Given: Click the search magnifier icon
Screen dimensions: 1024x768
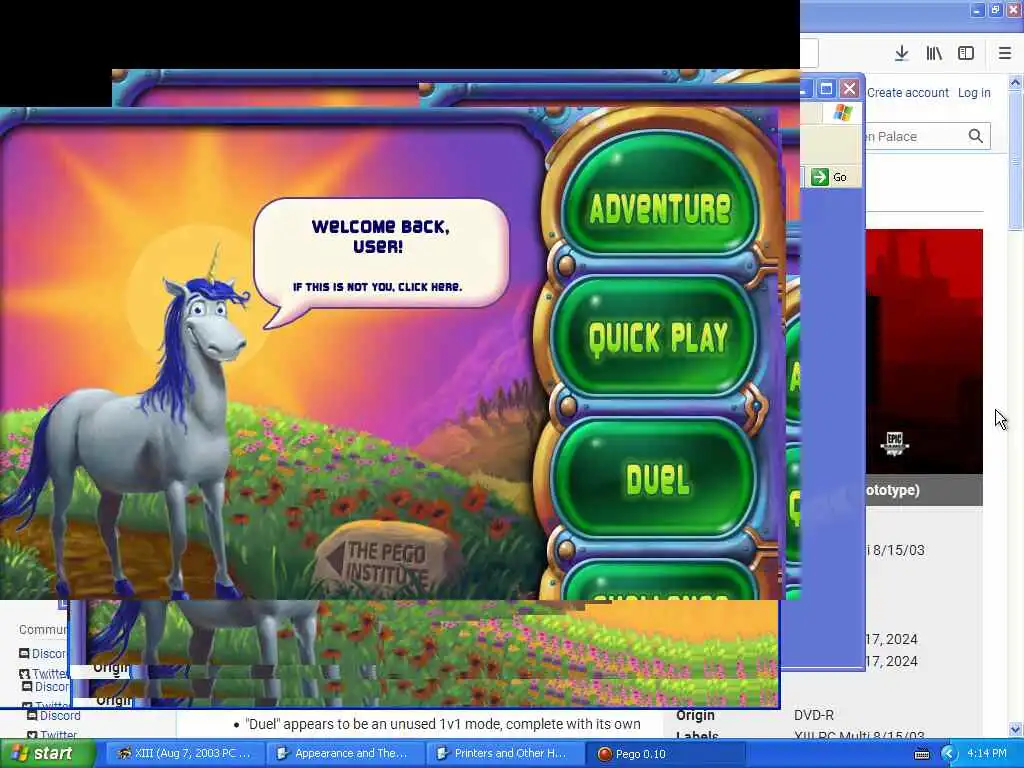Looking at the screenshot, I should (x=976, y=136).
